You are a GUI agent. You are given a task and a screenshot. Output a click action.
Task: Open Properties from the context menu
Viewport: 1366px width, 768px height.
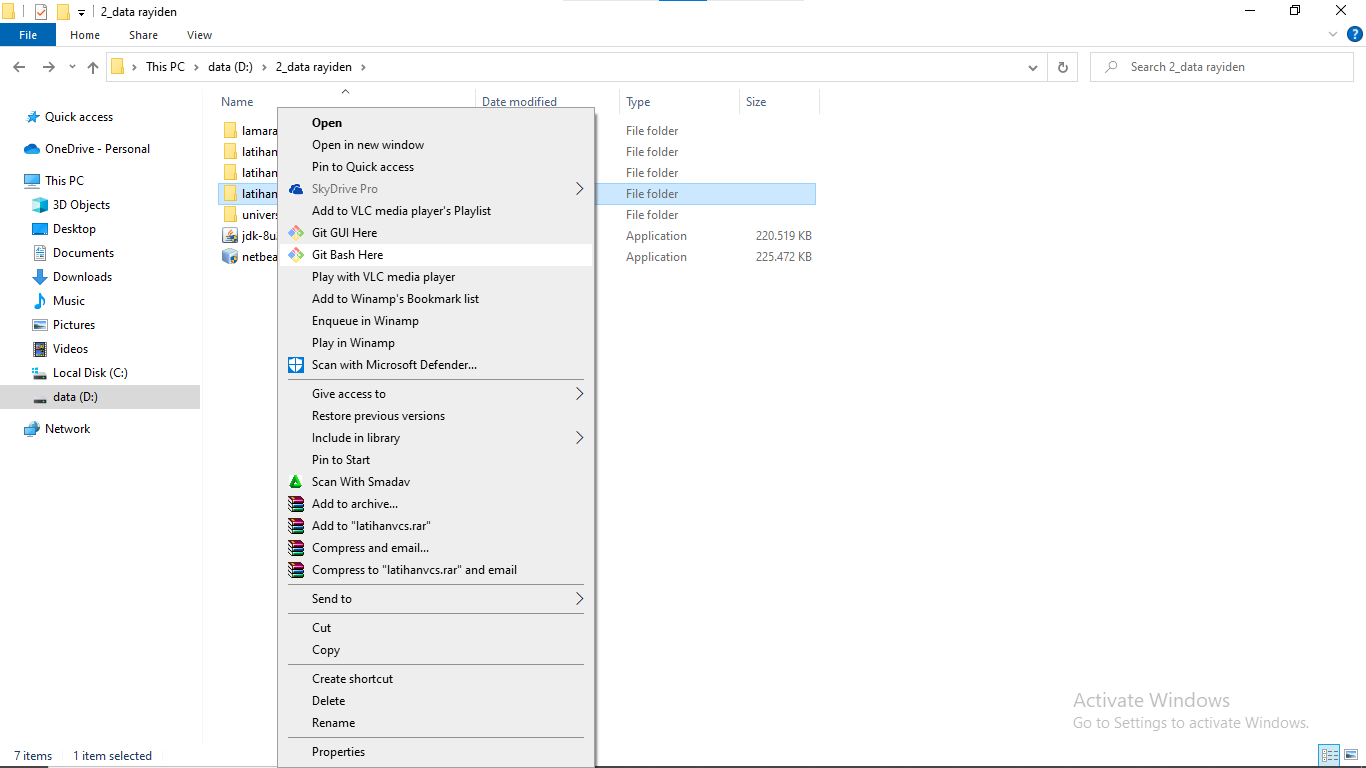coord(338,752)
